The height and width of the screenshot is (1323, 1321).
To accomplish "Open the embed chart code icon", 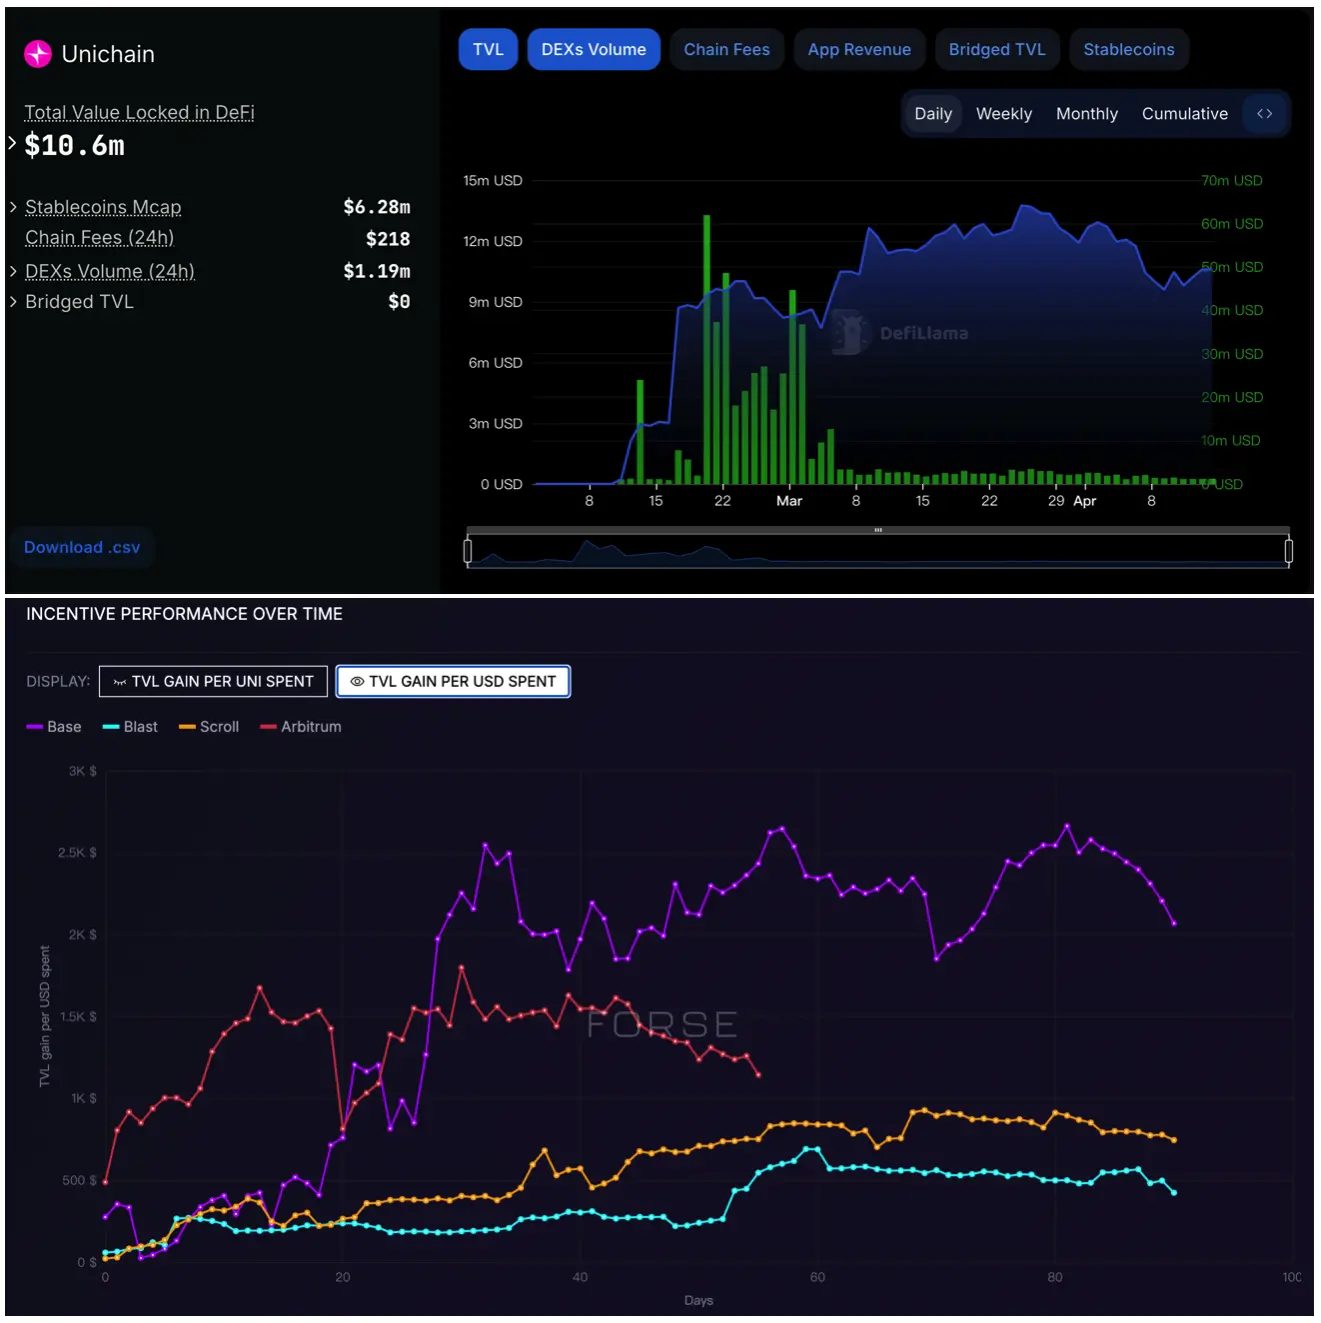I will [1264, 114].
